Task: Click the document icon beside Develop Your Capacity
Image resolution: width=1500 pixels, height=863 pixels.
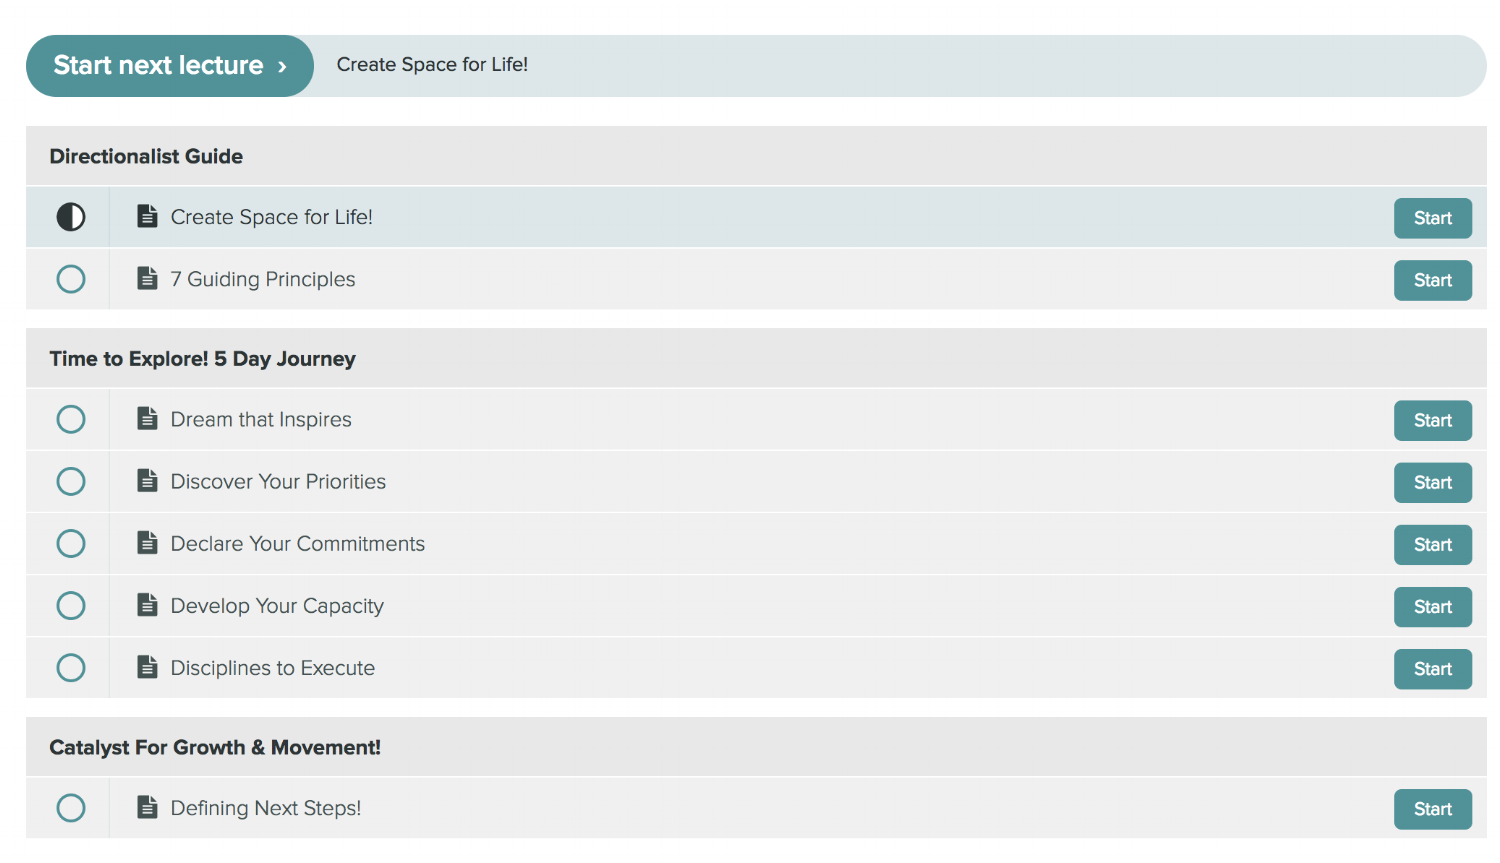Action: [147, 604]
